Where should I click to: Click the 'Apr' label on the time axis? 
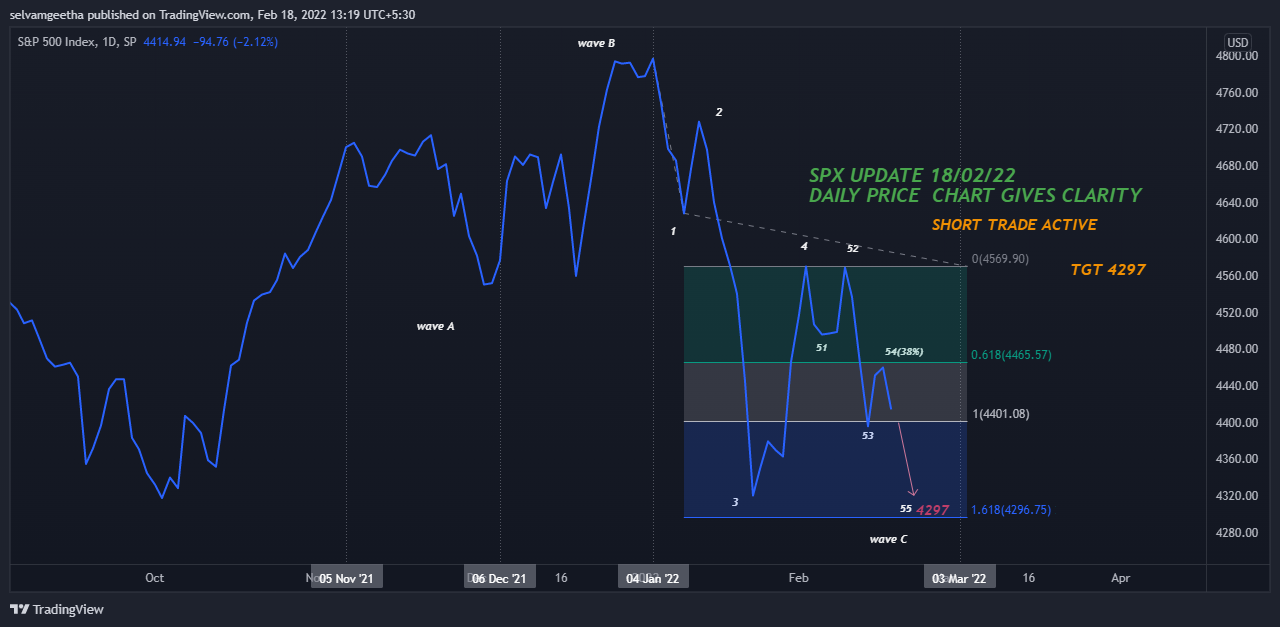click(x=1121, y=578)
